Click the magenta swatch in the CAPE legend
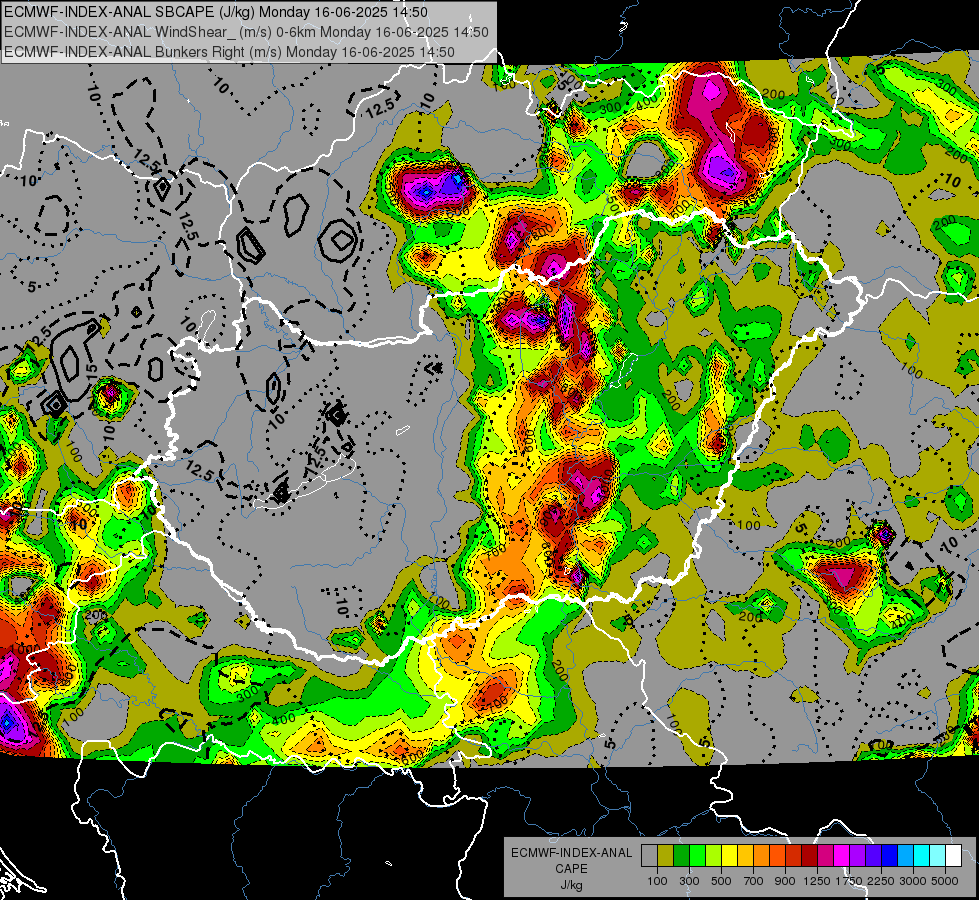The image size is (979, 900). point(842,856)
